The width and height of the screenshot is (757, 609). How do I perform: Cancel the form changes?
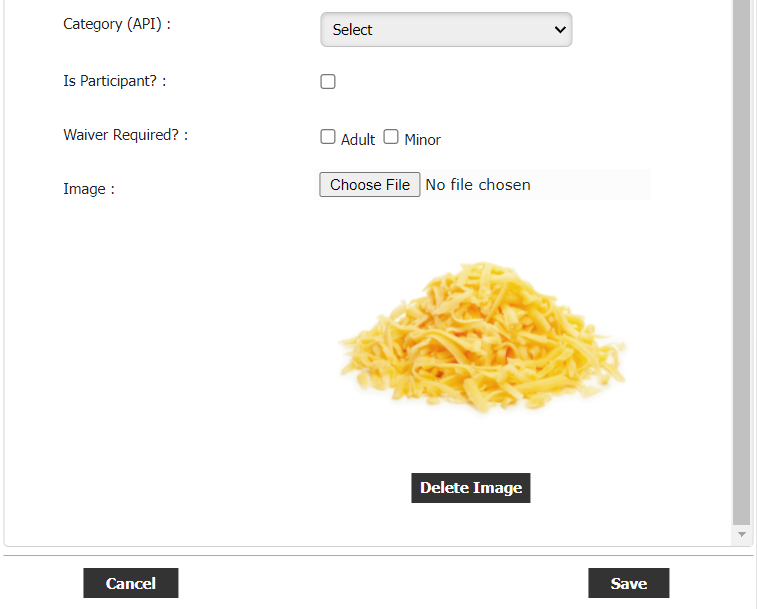[x=131, y=584]
